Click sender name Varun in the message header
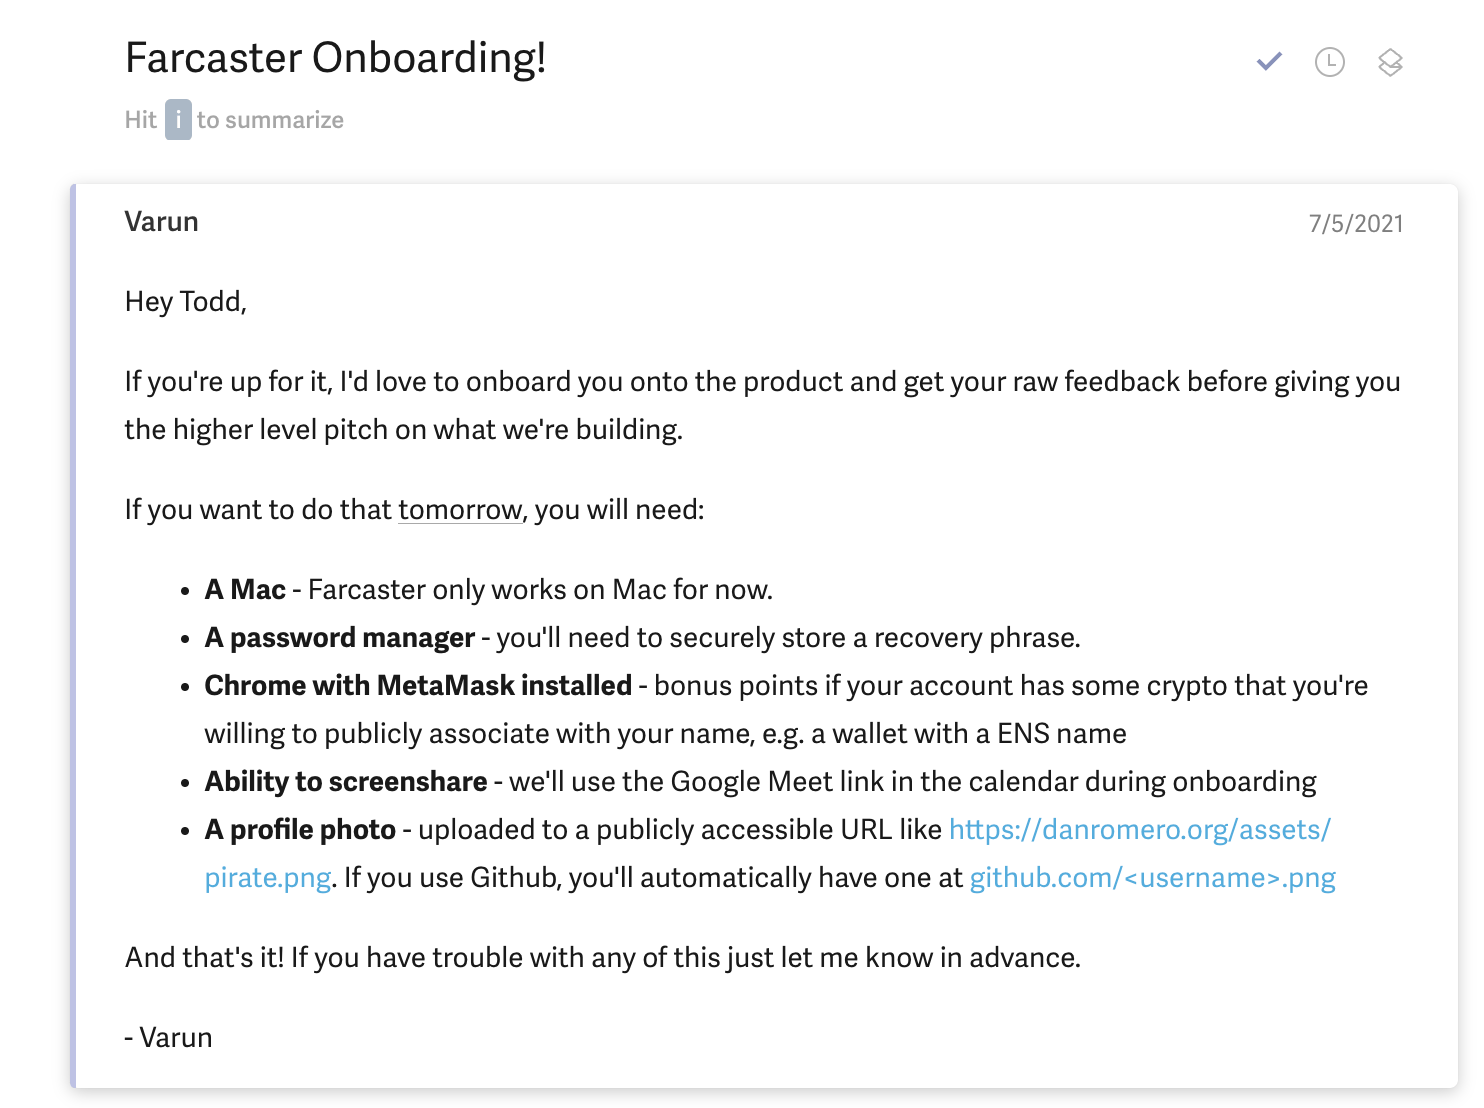The height and width of the screenshot is (1108, 1484). click(x=161, y=222)
